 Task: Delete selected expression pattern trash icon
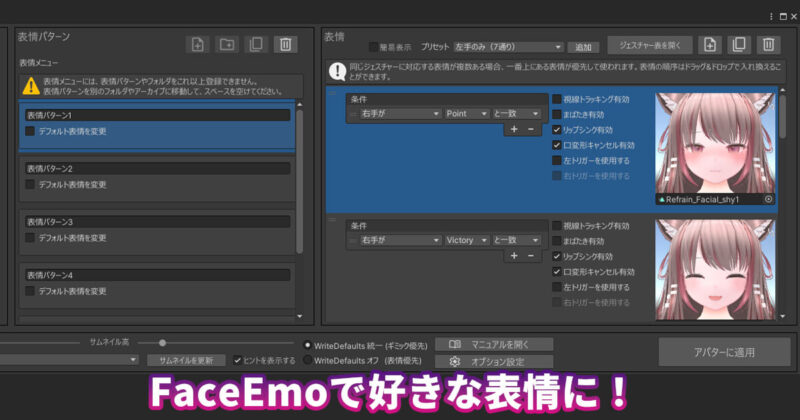click(285, 44)
